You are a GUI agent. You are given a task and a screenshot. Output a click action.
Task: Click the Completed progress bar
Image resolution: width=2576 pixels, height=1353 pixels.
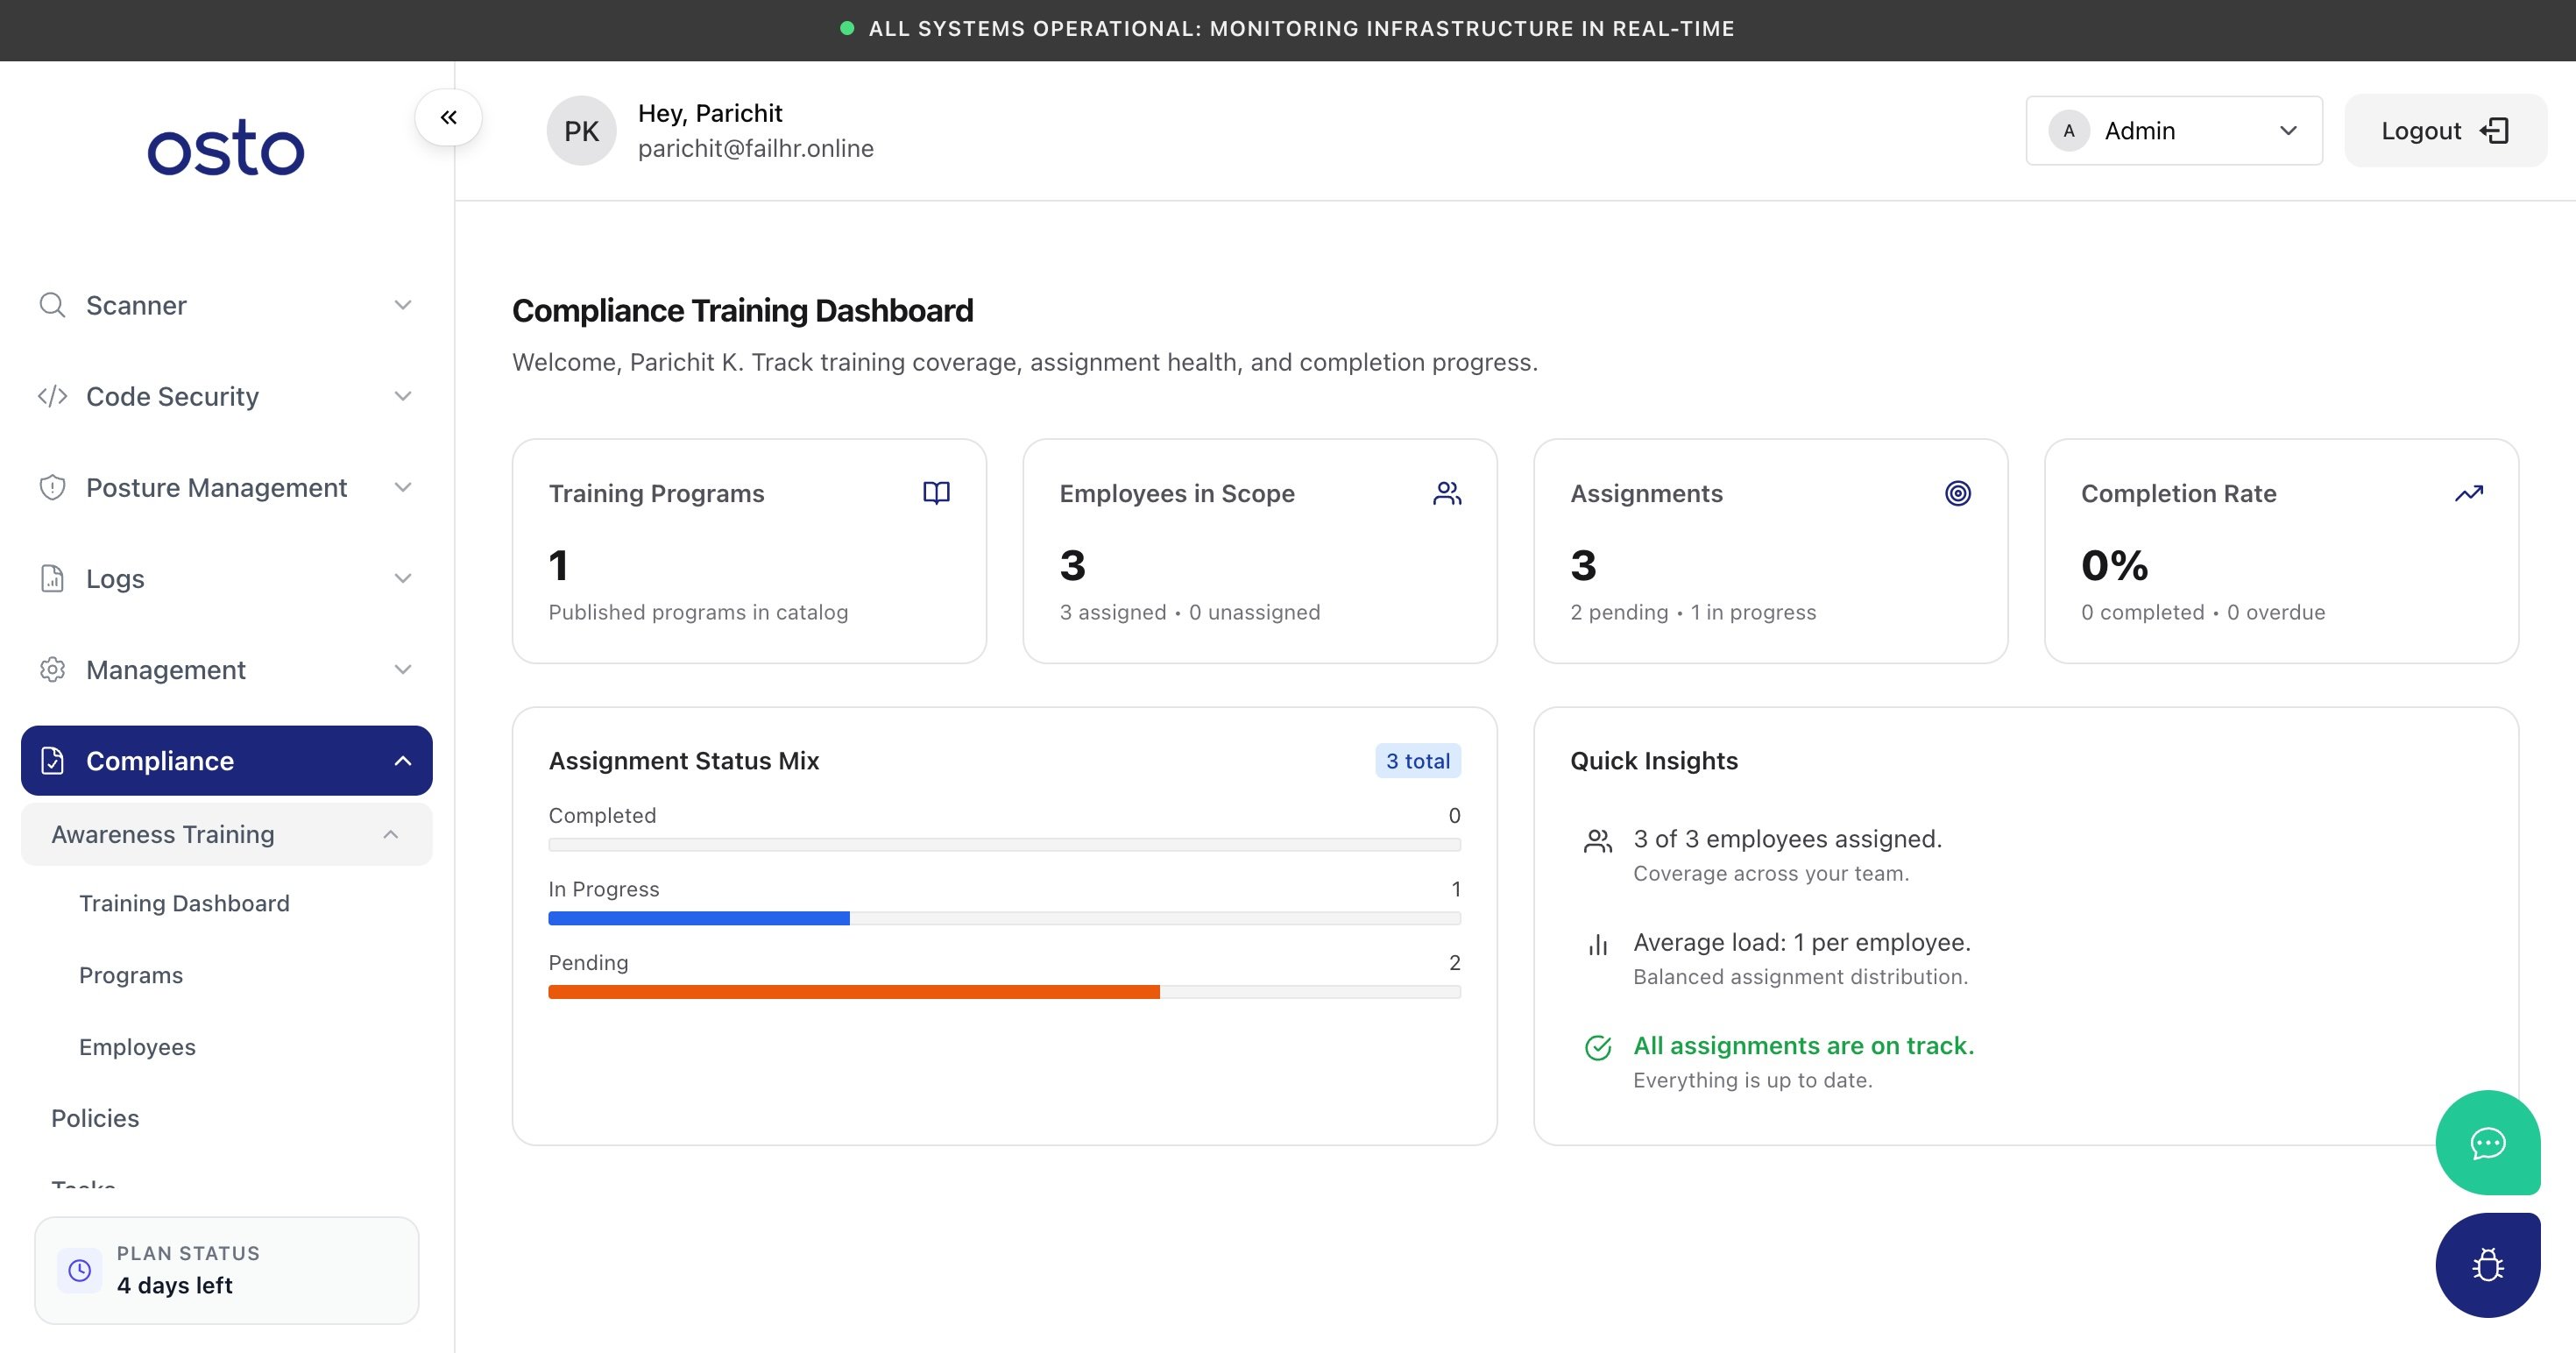[x=1004, y=845]
